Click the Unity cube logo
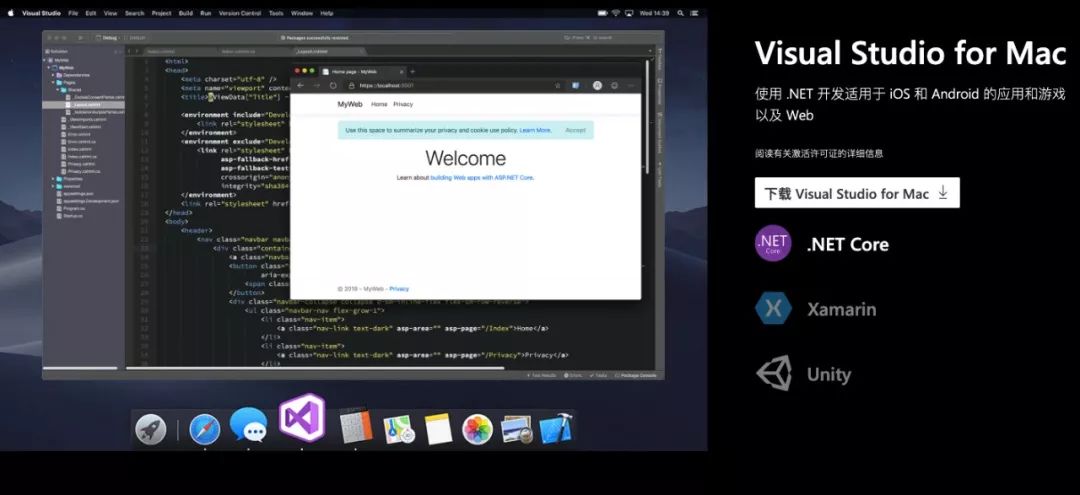 773,375
